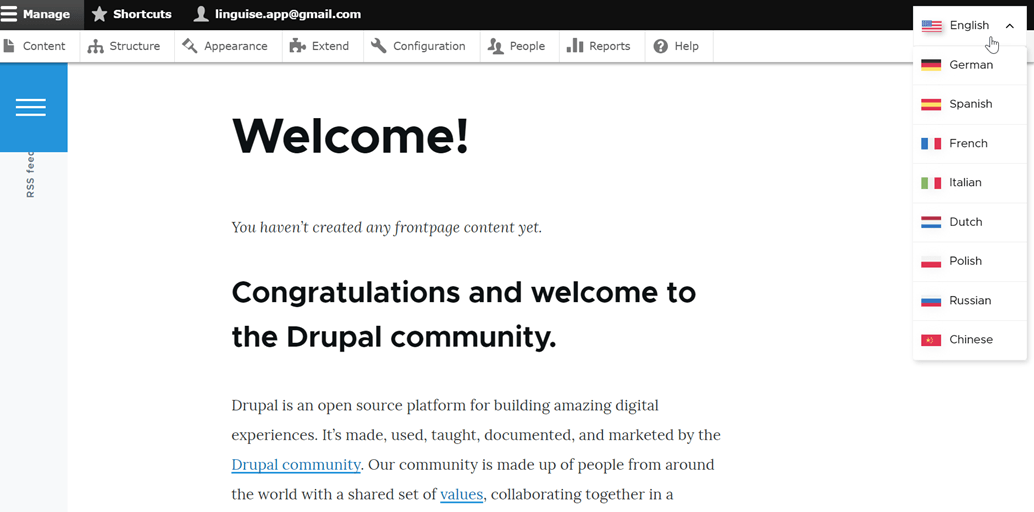1034x512 pixels.
Task: Go to the Structure admin menu
Action: (x=127, y=46)
